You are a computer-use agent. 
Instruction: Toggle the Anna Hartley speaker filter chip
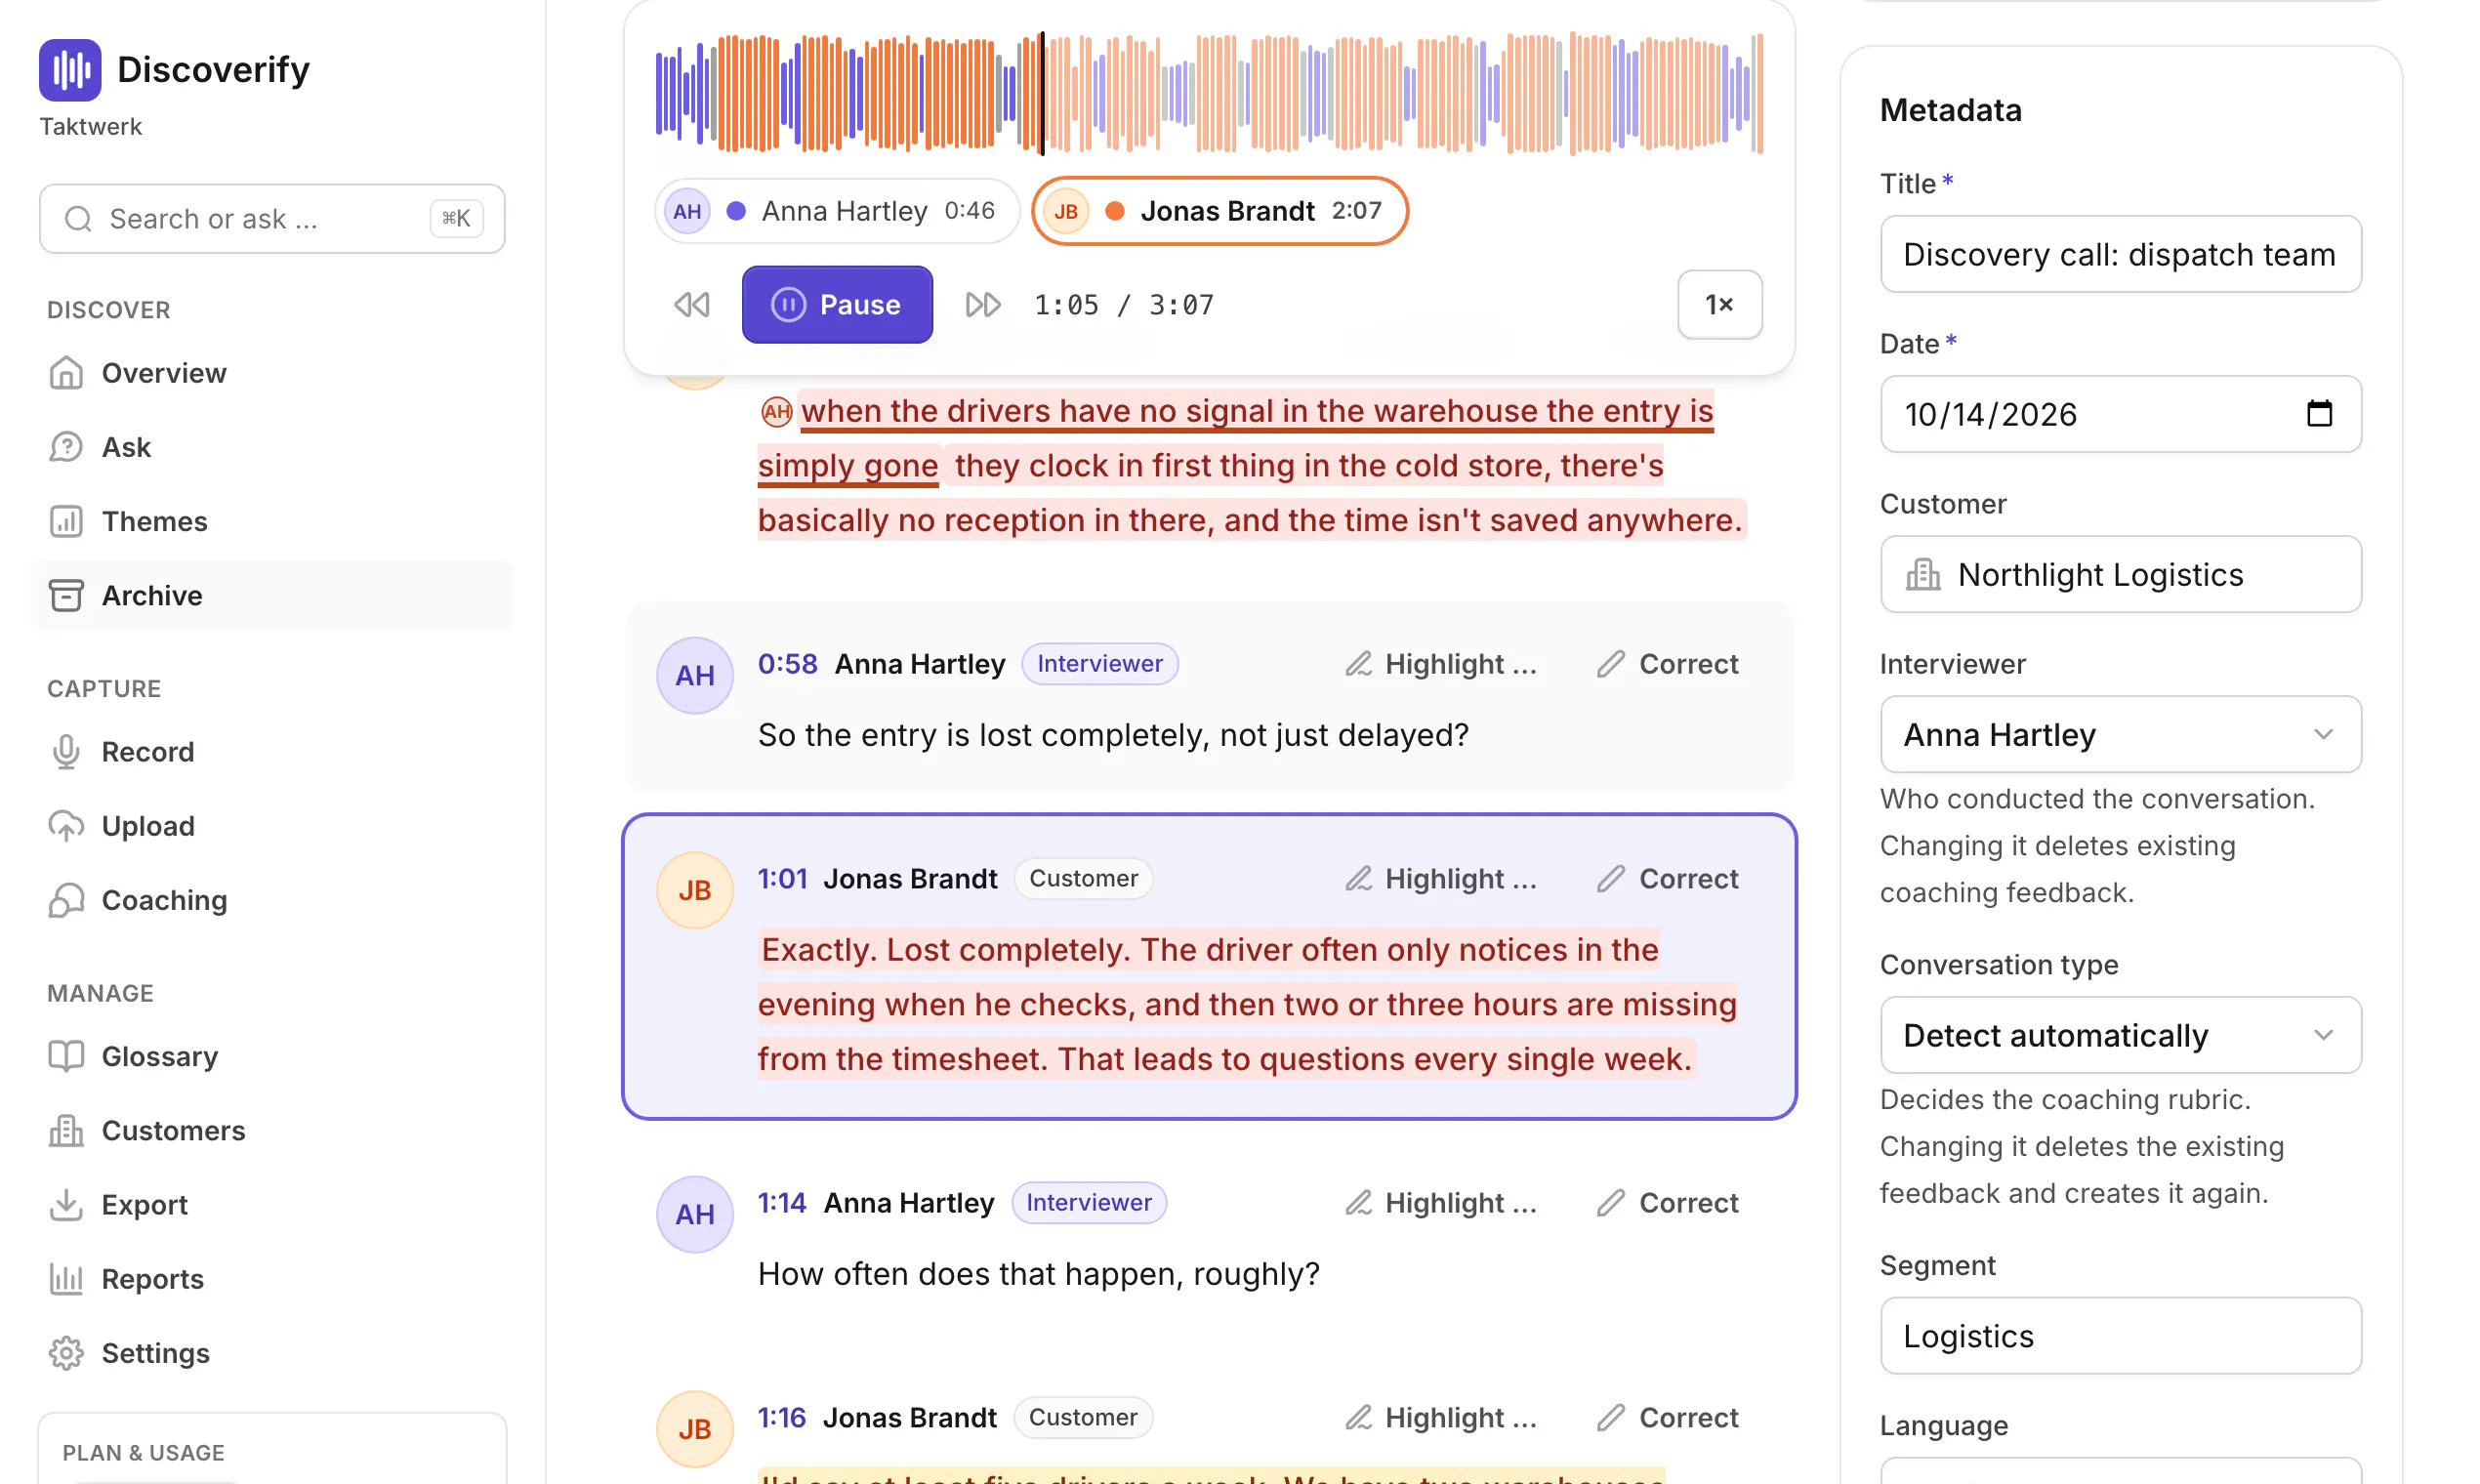pyautogui.click(x=836, y=211)
